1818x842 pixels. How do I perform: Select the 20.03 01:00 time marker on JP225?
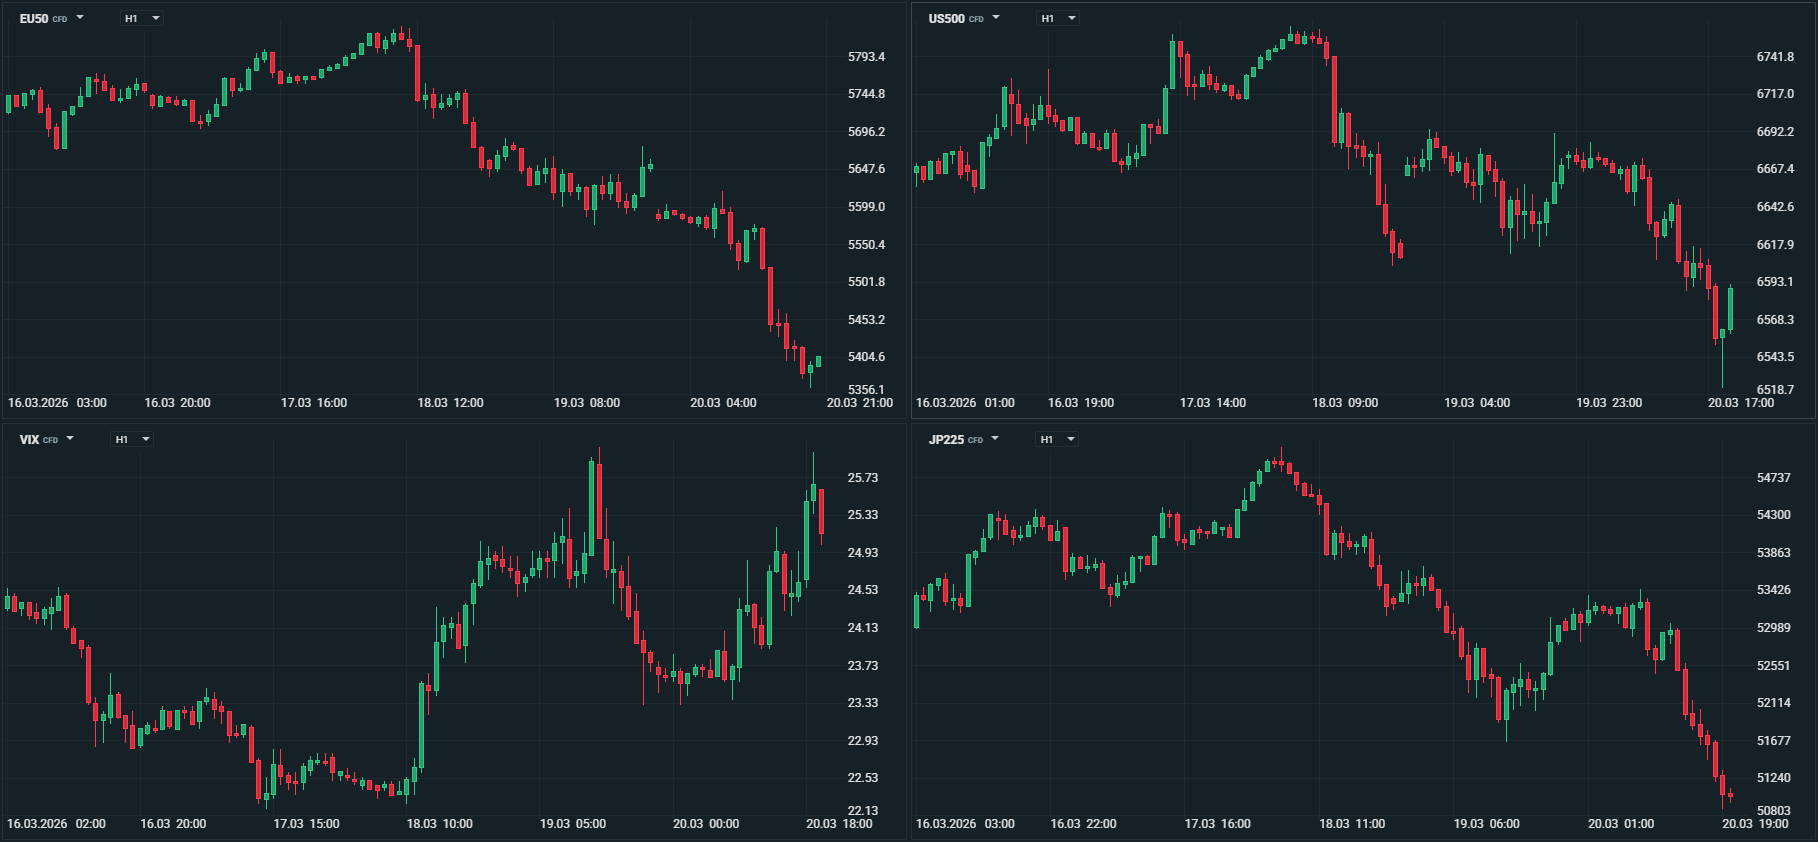(x=1620, y=824)
